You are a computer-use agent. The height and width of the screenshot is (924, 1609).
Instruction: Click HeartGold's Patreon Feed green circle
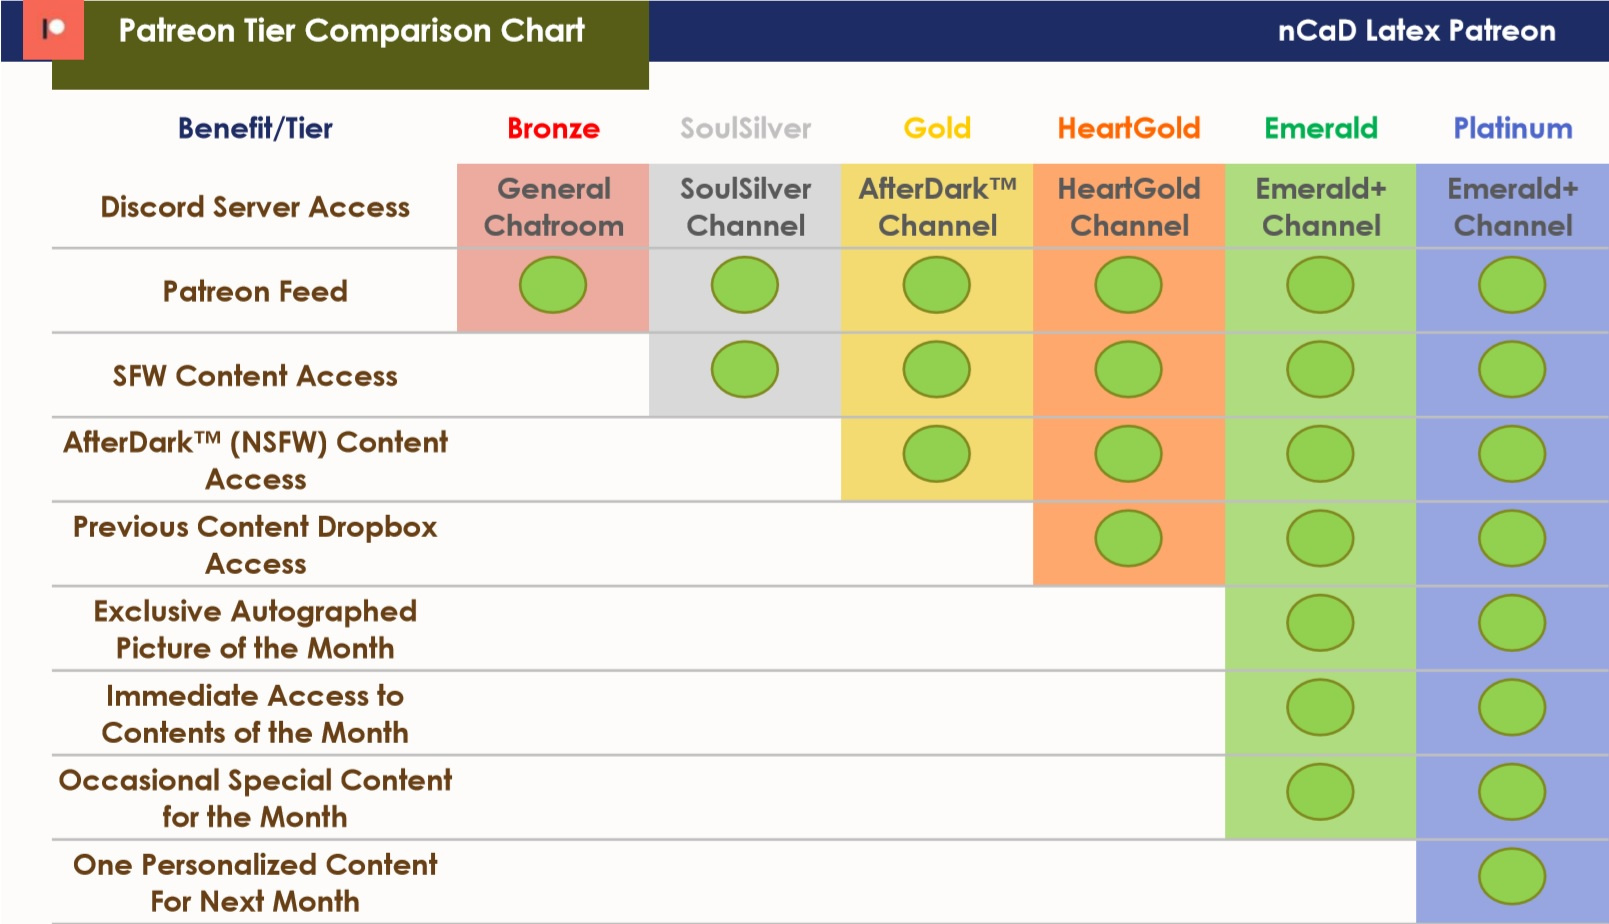1129,285
